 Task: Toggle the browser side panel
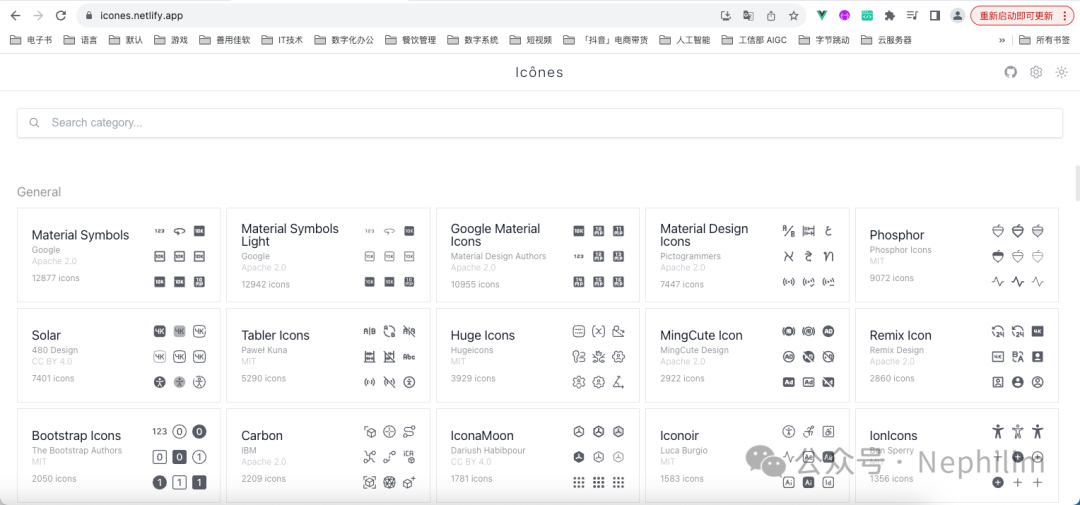[x=935, y=15]
